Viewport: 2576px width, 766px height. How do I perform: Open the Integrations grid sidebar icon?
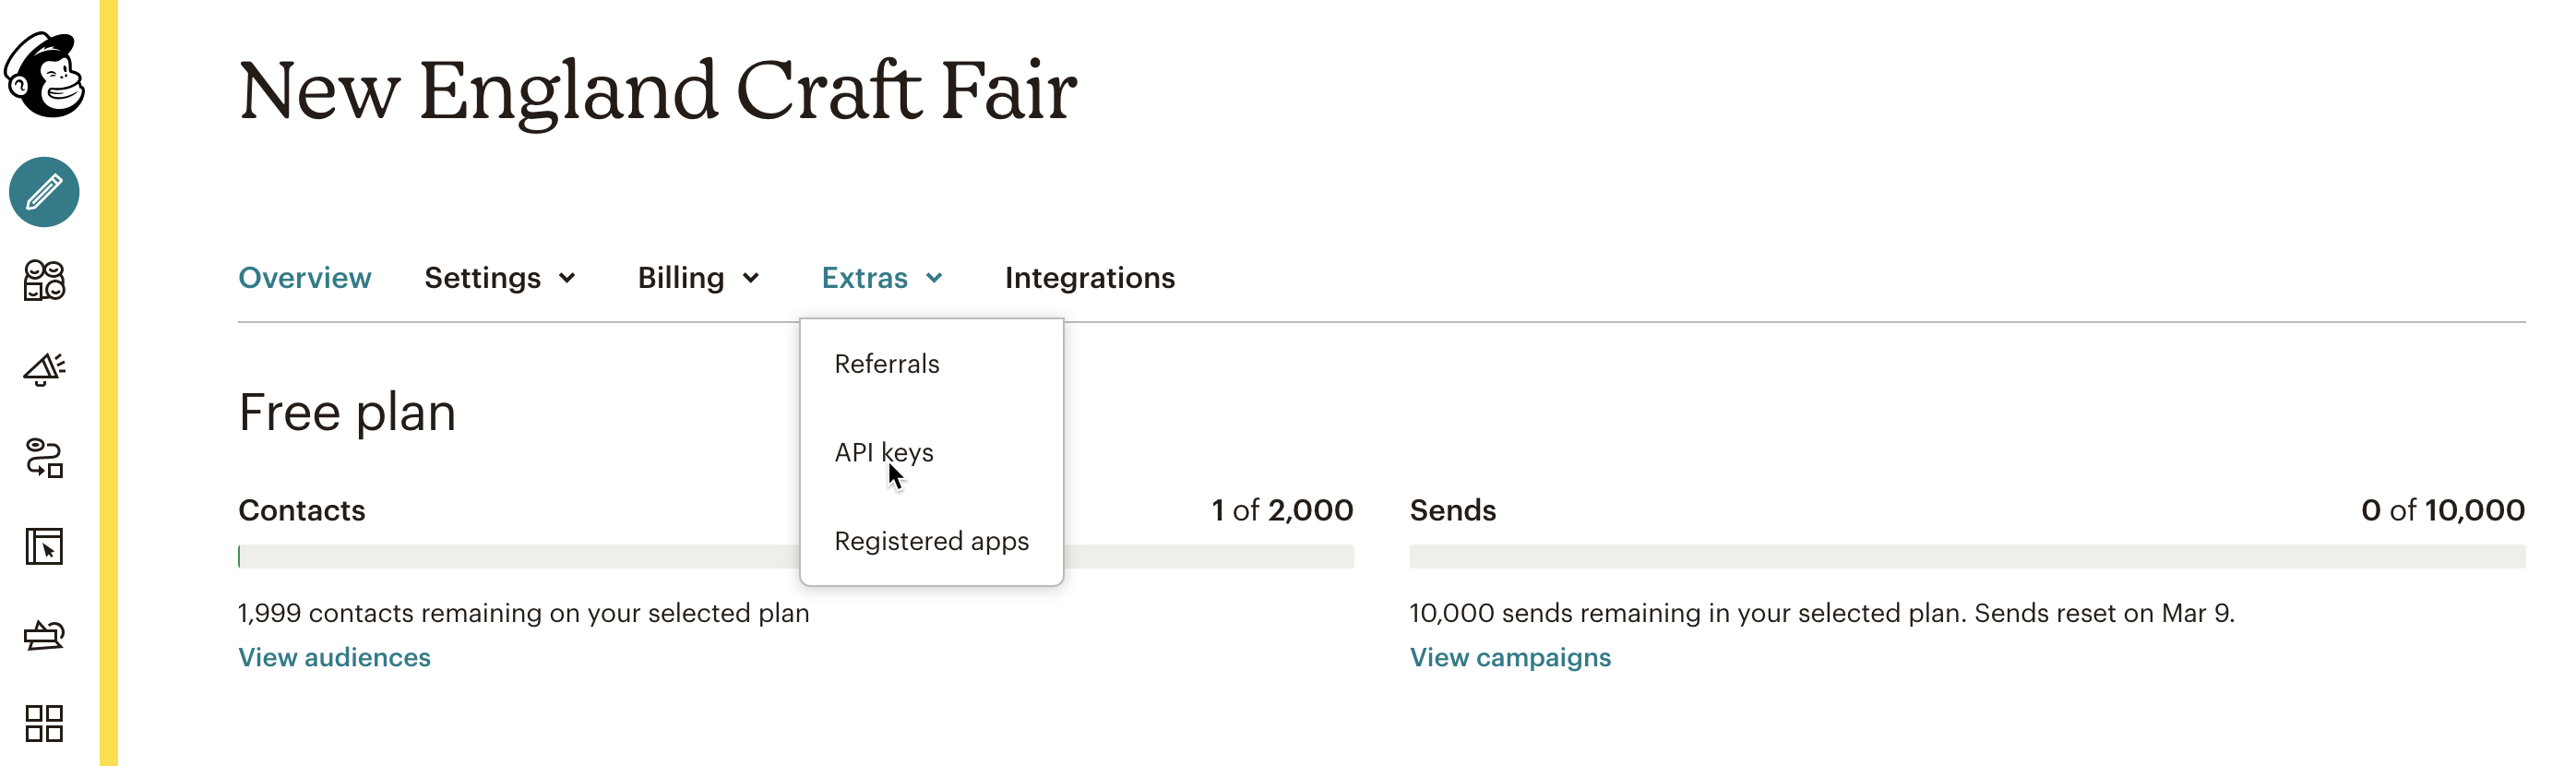[x=45, y=723]
